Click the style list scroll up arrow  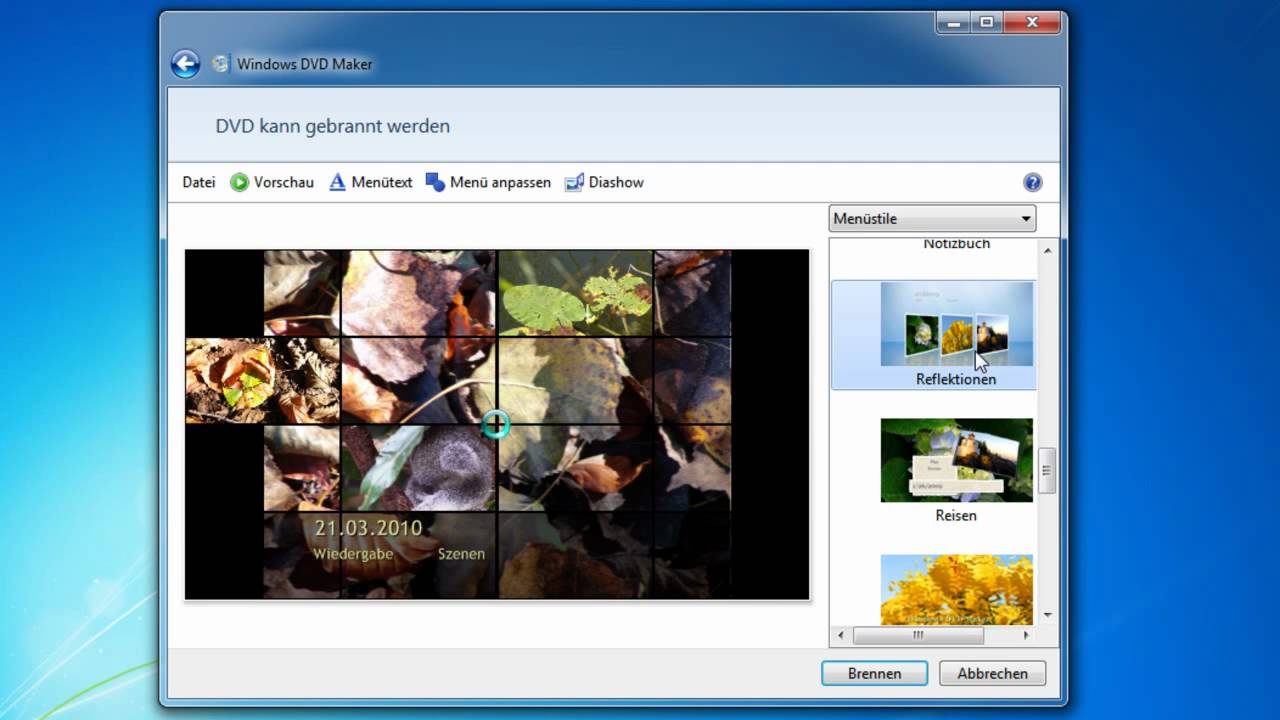pos(1047,249)
